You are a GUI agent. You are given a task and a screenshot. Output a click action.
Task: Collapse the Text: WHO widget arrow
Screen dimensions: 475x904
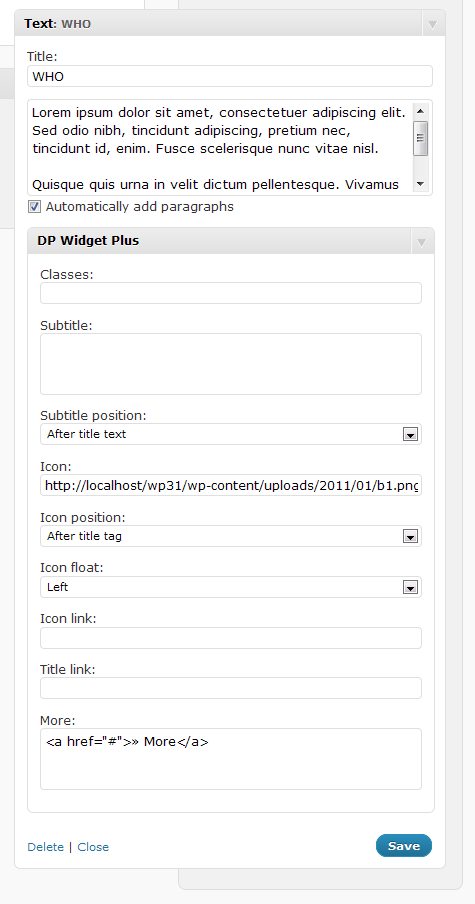[x=433, y=25]
